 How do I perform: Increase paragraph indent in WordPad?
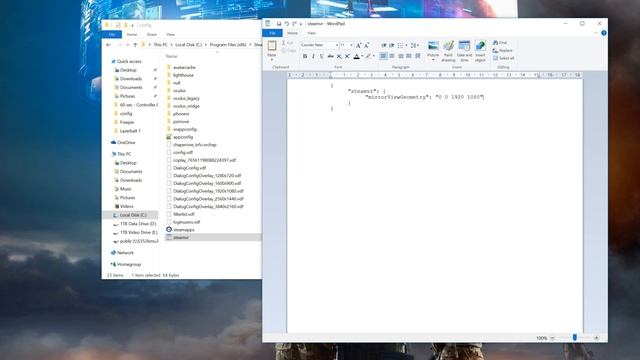pos(391,45)
